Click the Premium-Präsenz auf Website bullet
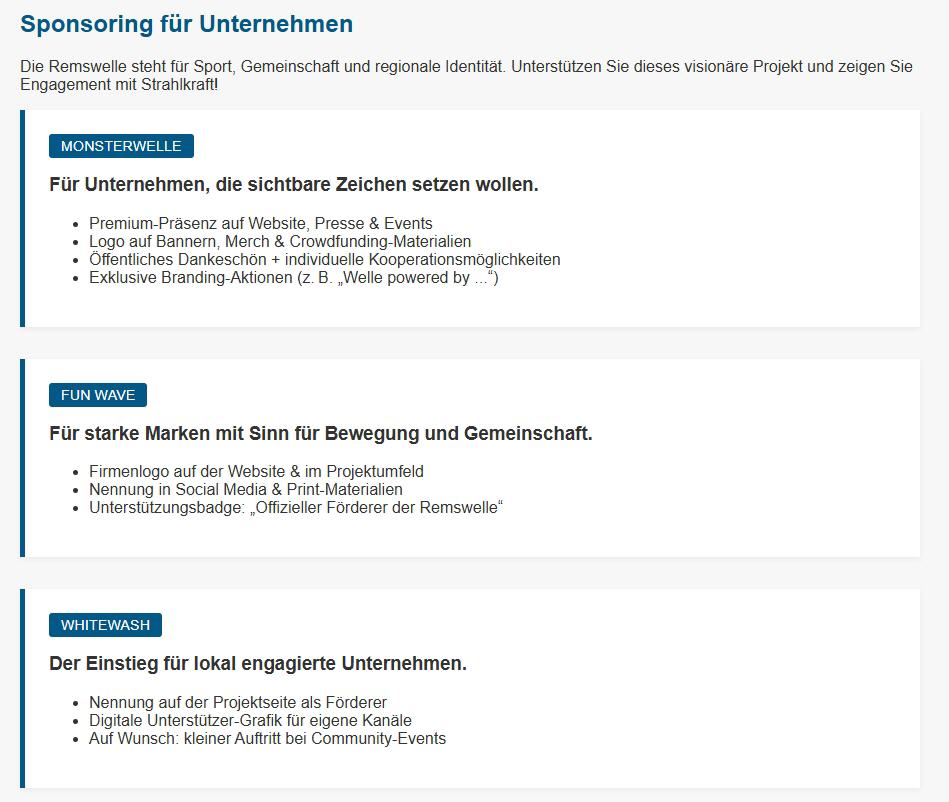 [x=261, y=223]
